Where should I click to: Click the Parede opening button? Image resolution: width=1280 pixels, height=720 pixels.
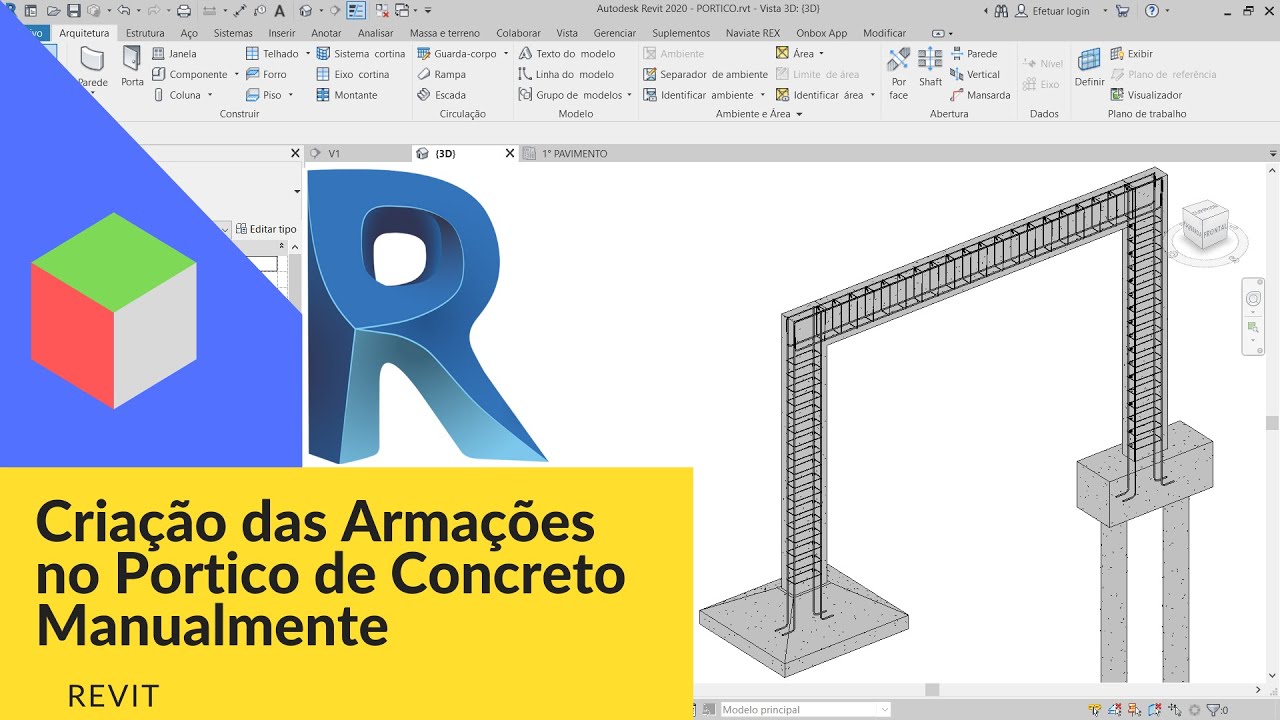tap(974, 53)
